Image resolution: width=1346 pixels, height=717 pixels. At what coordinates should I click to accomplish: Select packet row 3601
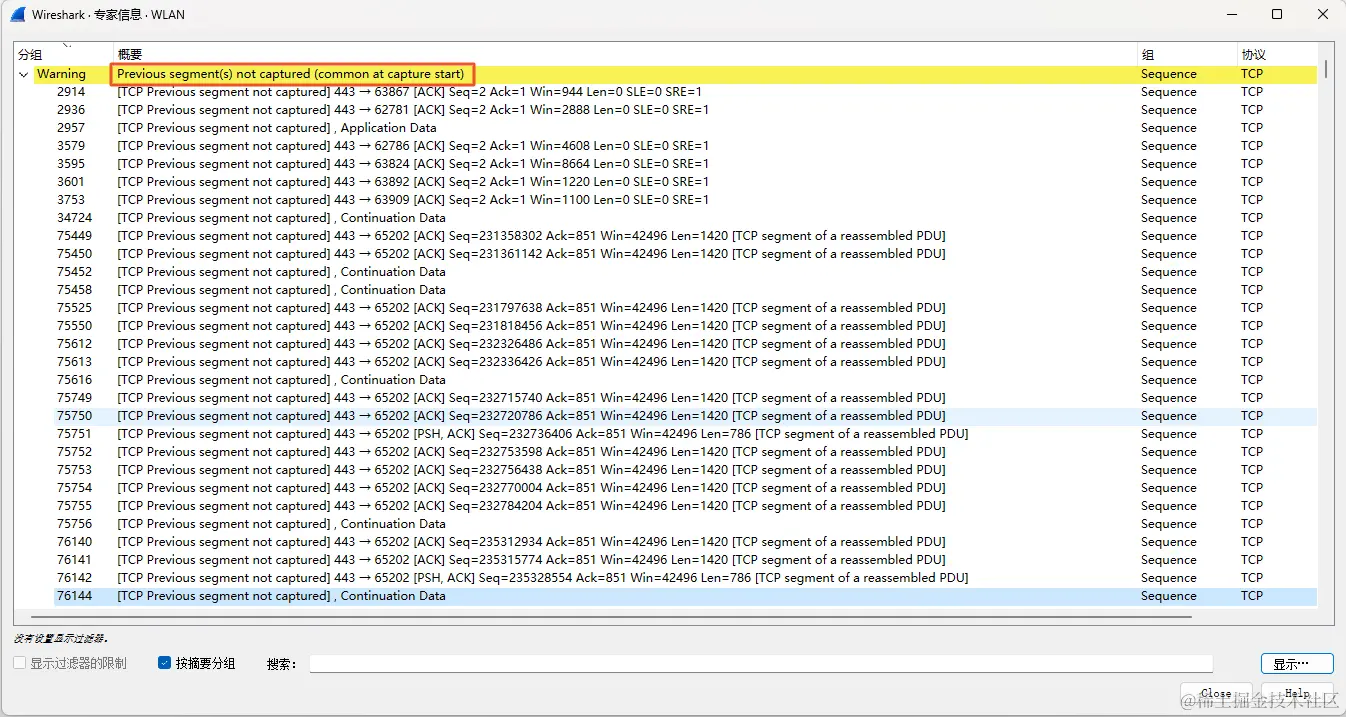(x=685, y=182)
